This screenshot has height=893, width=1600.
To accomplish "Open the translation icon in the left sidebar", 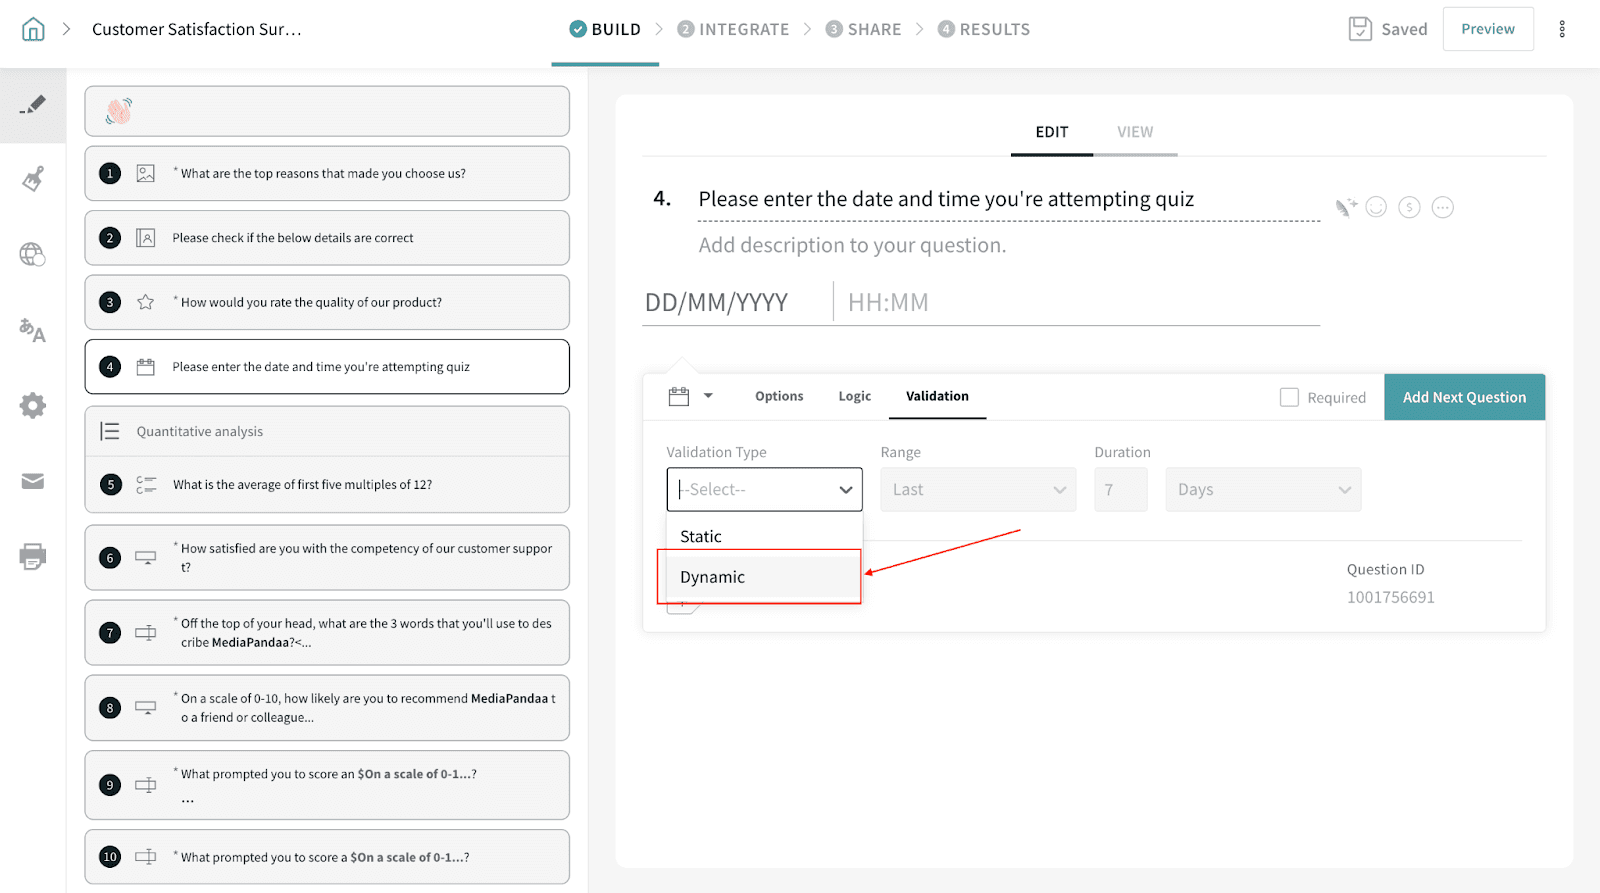I will (33, 330).
